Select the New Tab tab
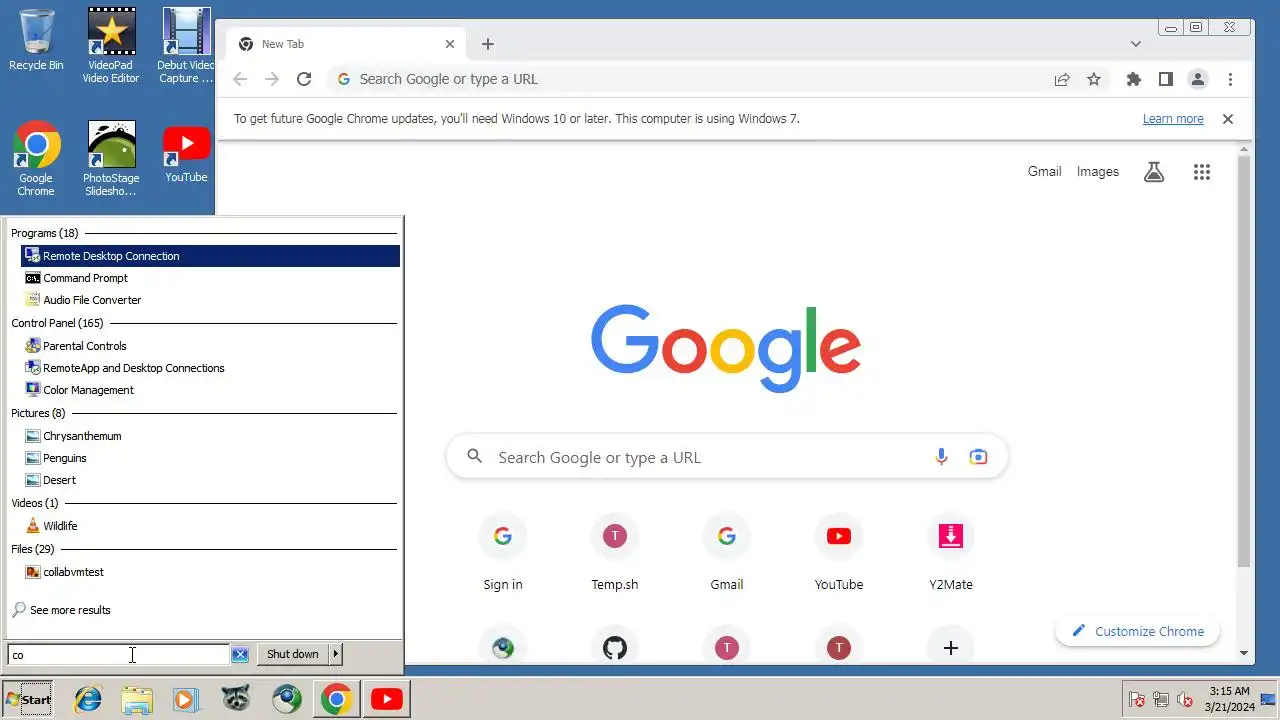This screenshot has width=1280, height=720. (343, 44)
